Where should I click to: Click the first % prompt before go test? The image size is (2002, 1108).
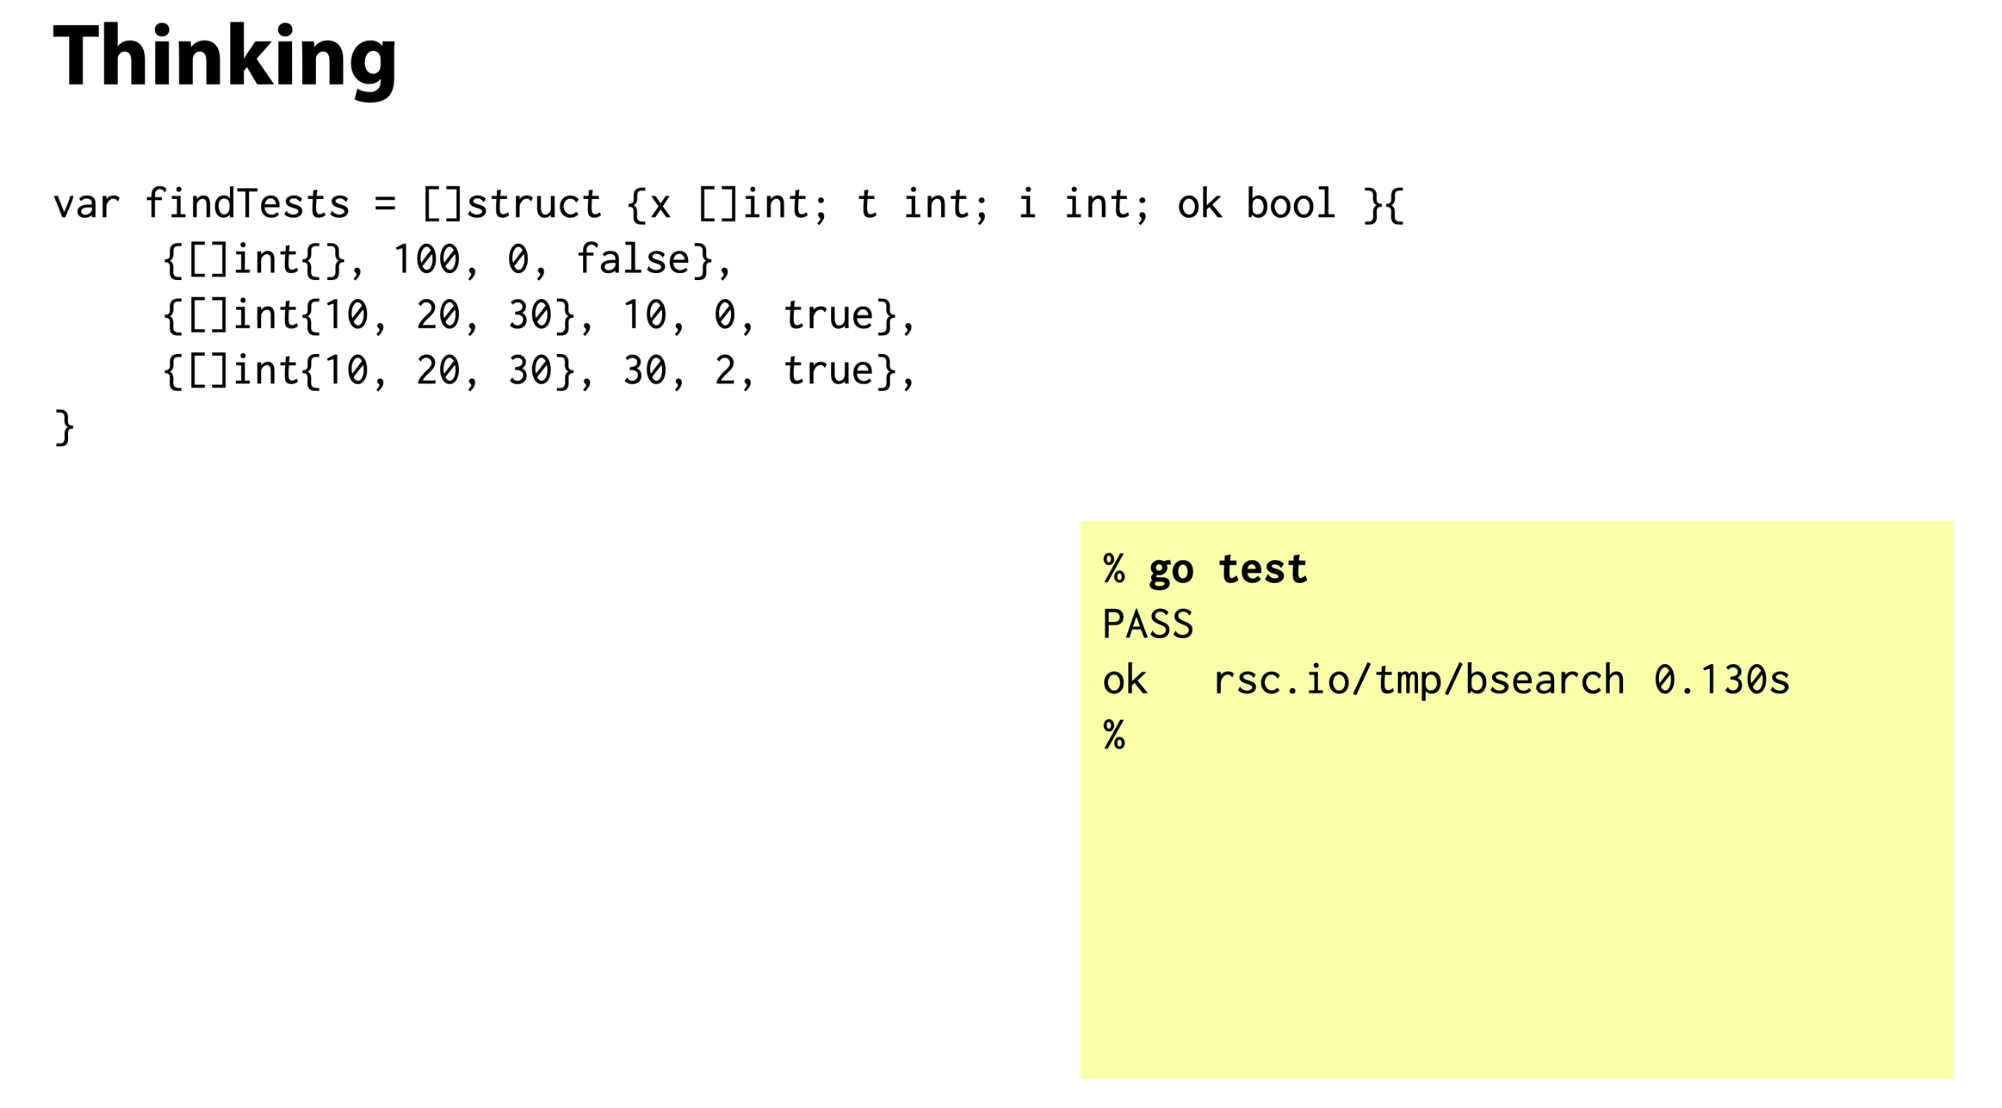[1114, 569]
